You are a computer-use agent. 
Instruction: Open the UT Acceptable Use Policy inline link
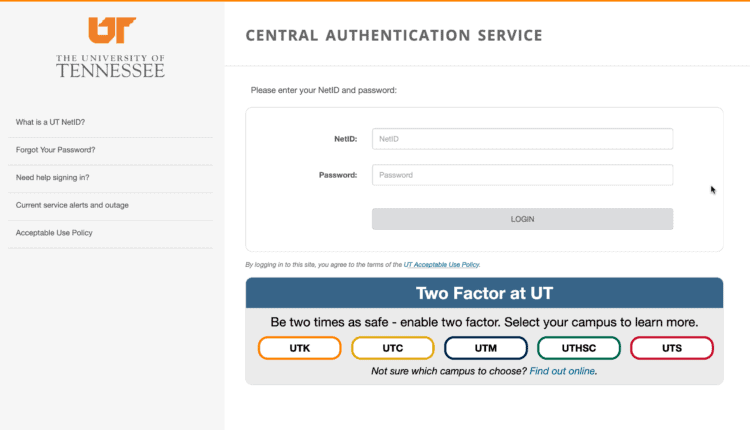441,265
